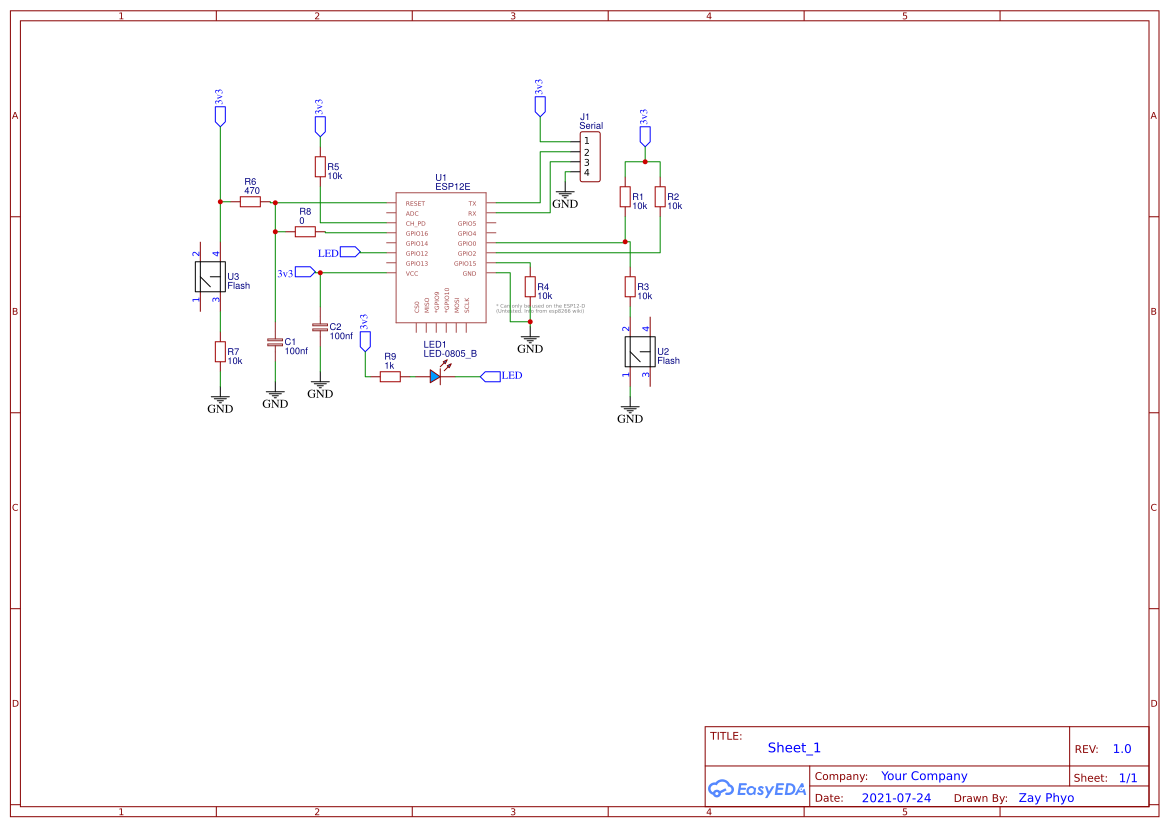Viewport: 1169px width, 827px height.
Task: Click the LED net flag right of LED1
Action: click(501, 376)
